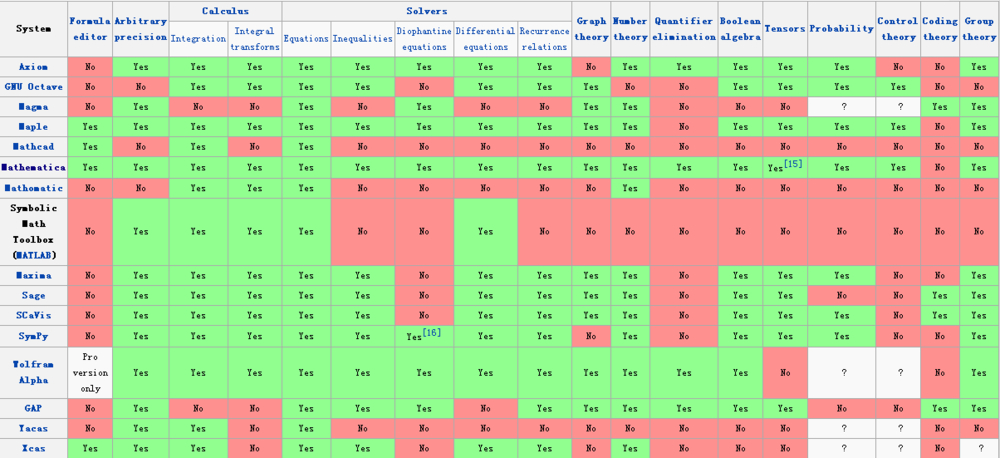Click Xcas's 'Yes' Formula editor cell
Viewport: 1000px width, 458px height.
pos(90,448)
